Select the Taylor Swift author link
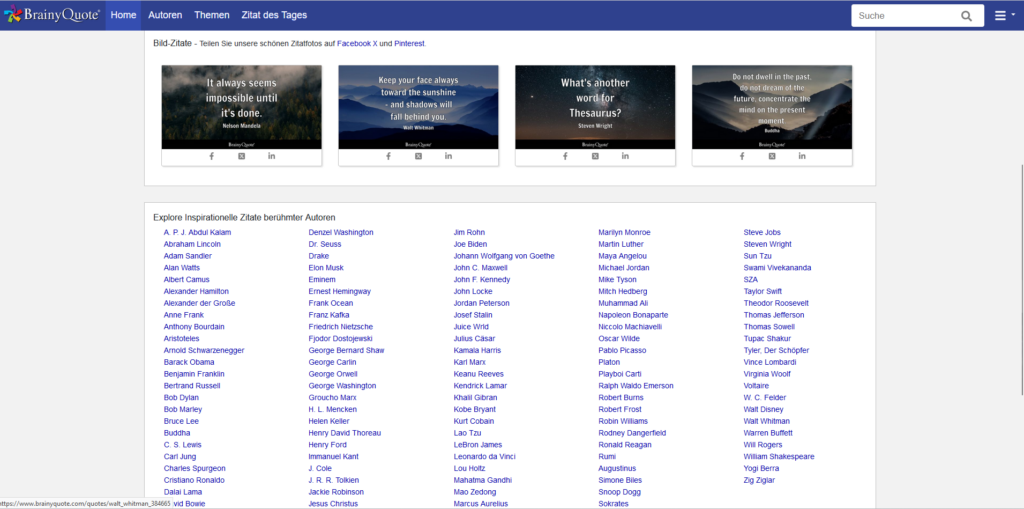The width and height of the screenshot is (1024, 509). [x=763, y=292]
